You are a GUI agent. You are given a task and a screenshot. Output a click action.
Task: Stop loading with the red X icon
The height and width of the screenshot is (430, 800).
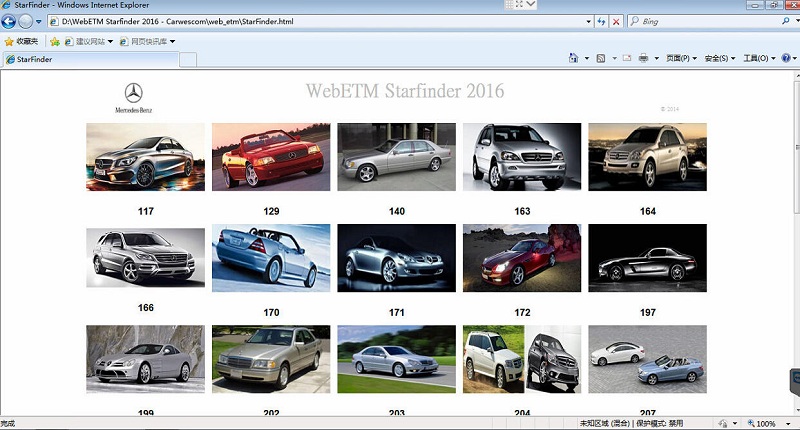pos(616,21)
